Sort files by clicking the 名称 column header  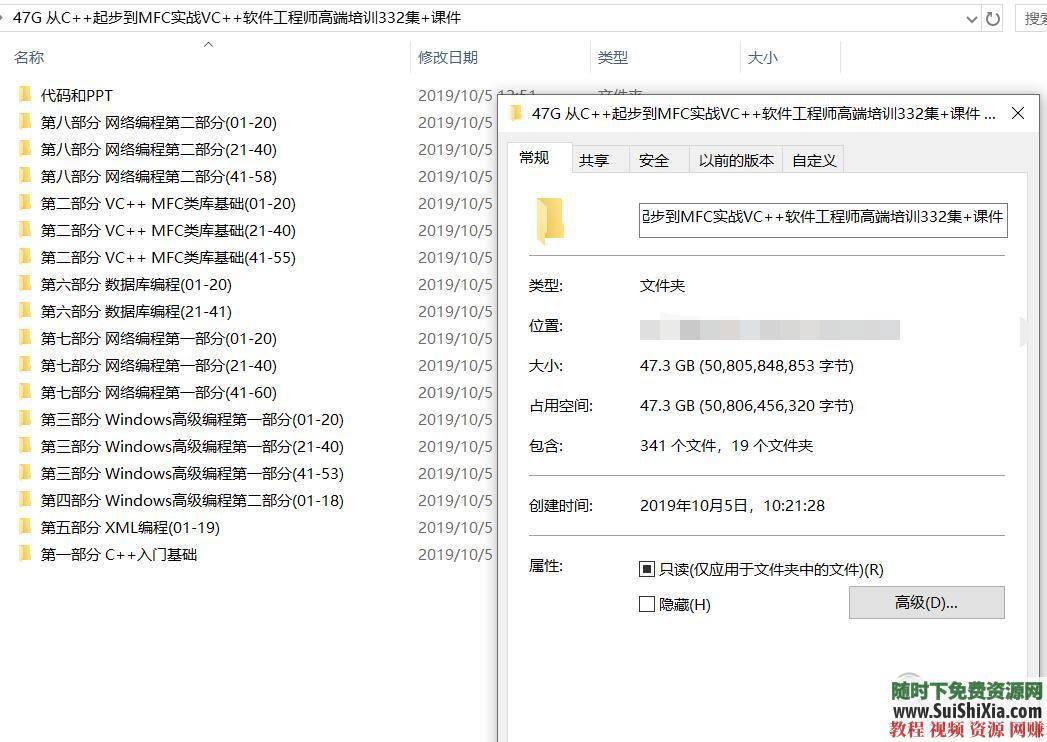(29, 57)
